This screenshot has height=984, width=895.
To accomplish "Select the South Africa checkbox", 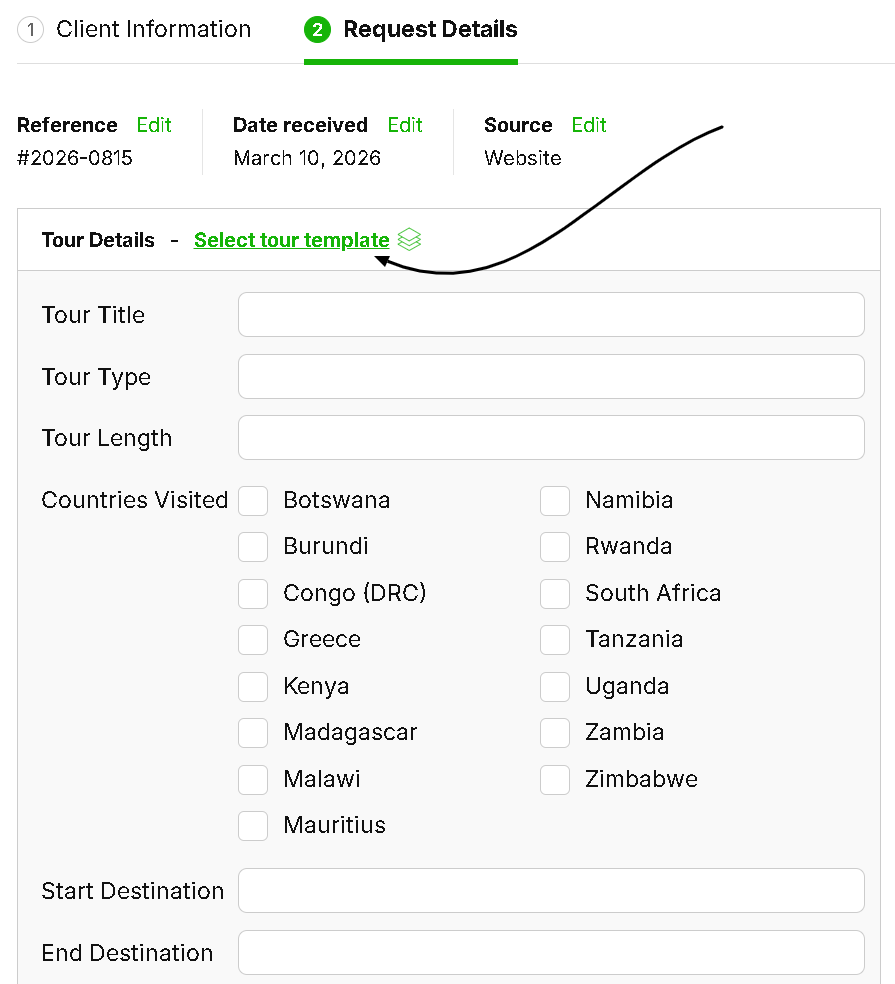I will [555, 593].
